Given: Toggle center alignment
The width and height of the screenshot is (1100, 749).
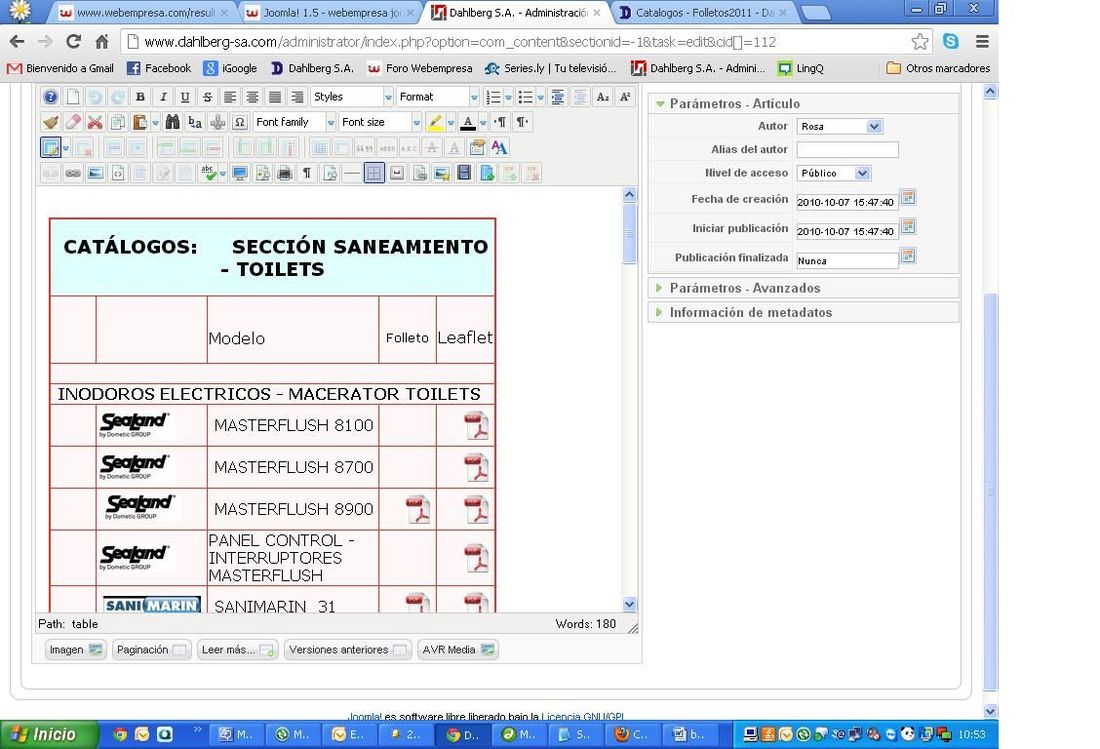Looking at the screenshot, I should [x=253, y=97].
